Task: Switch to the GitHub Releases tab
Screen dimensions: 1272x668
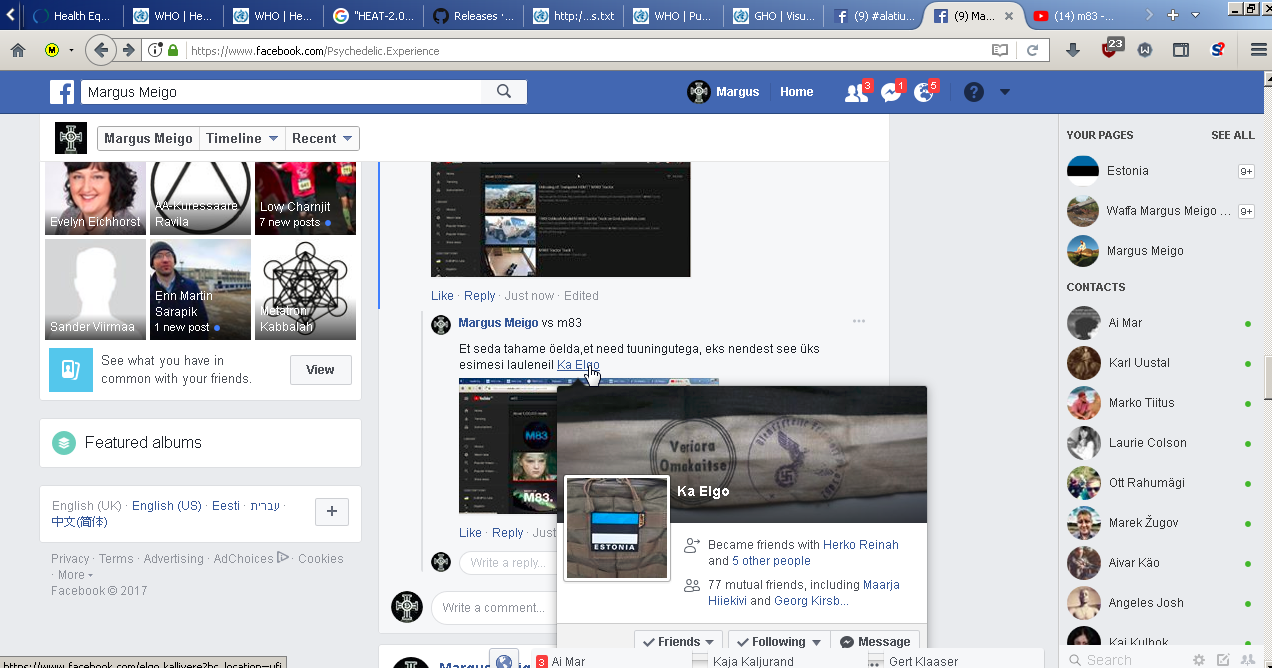Action: (x=475, y=16)
